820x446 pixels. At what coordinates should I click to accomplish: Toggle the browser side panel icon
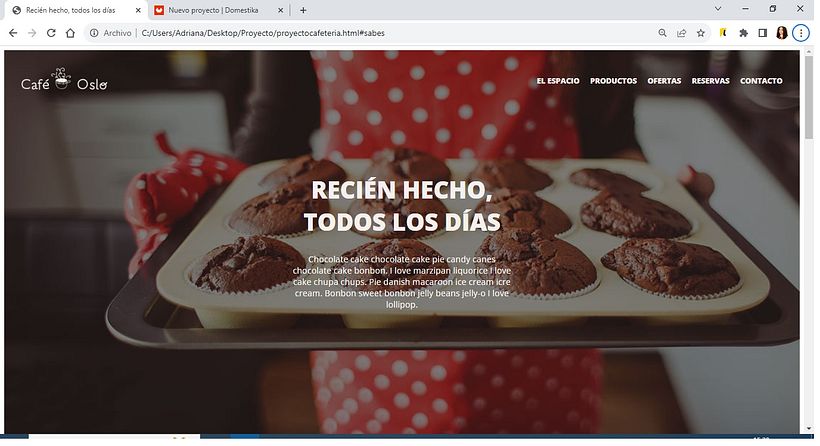[762, 33]
